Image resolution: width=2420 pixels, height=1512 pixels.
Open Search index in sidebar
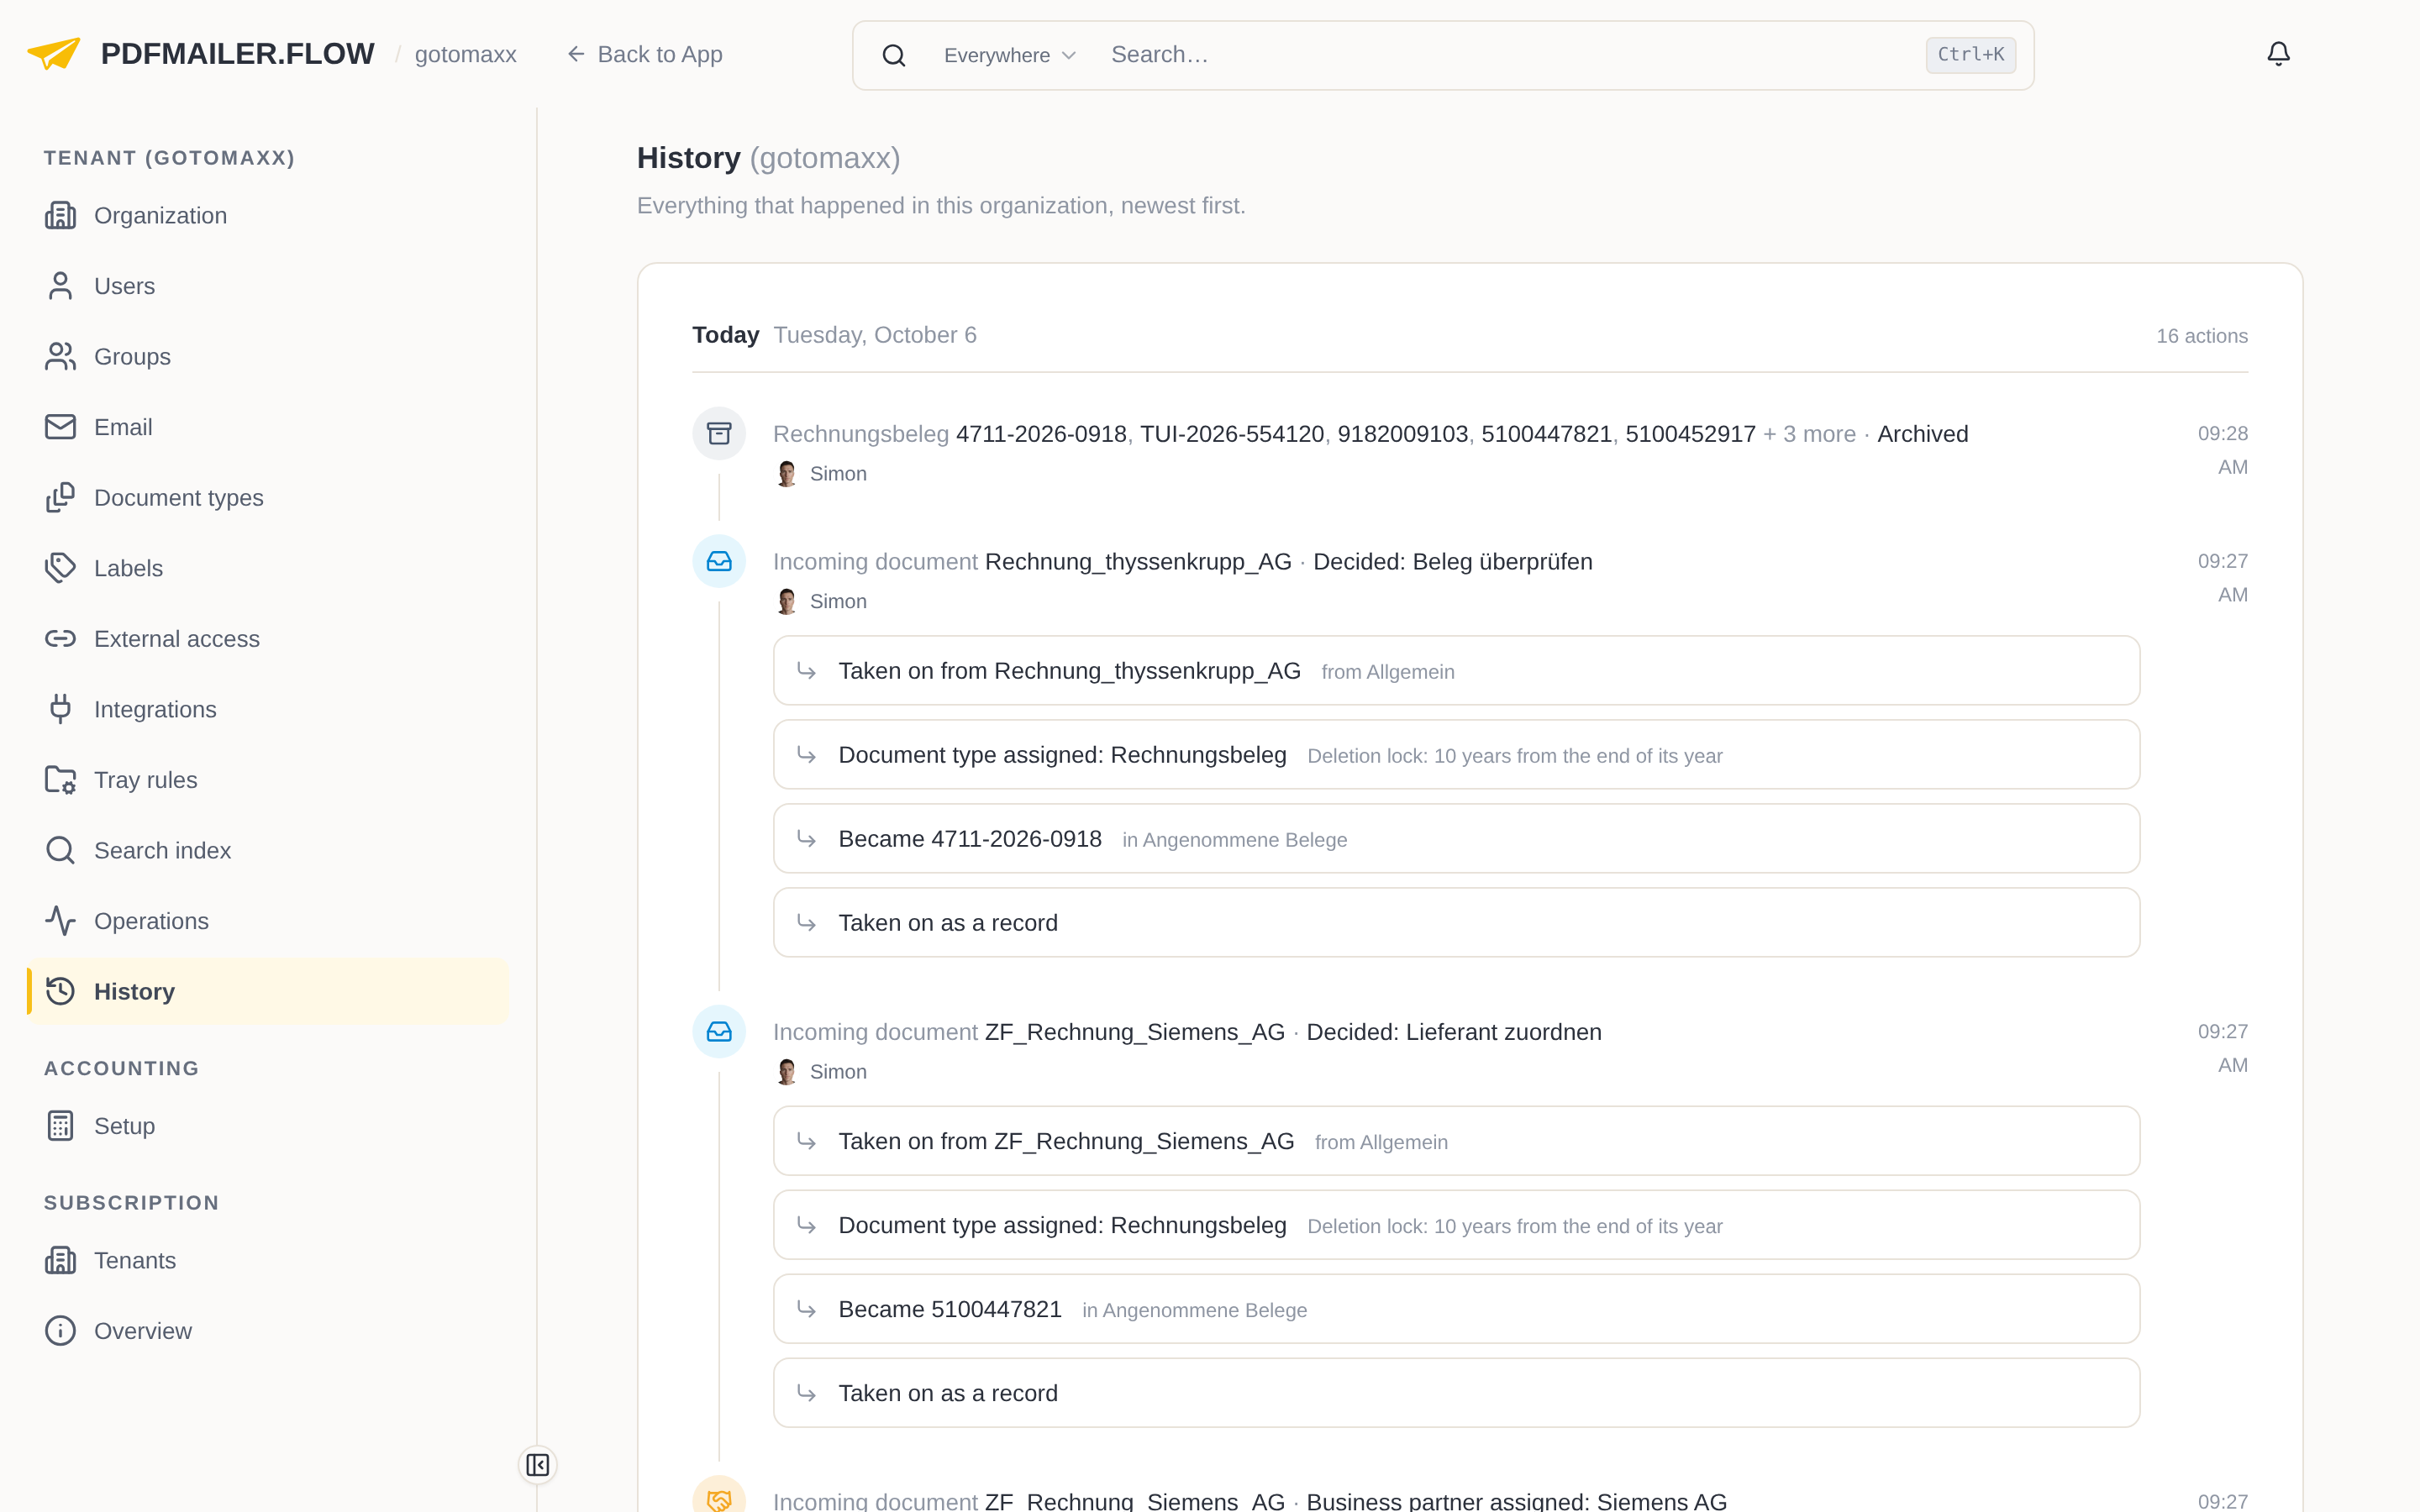pyautogui.click(x=267, y=850)
